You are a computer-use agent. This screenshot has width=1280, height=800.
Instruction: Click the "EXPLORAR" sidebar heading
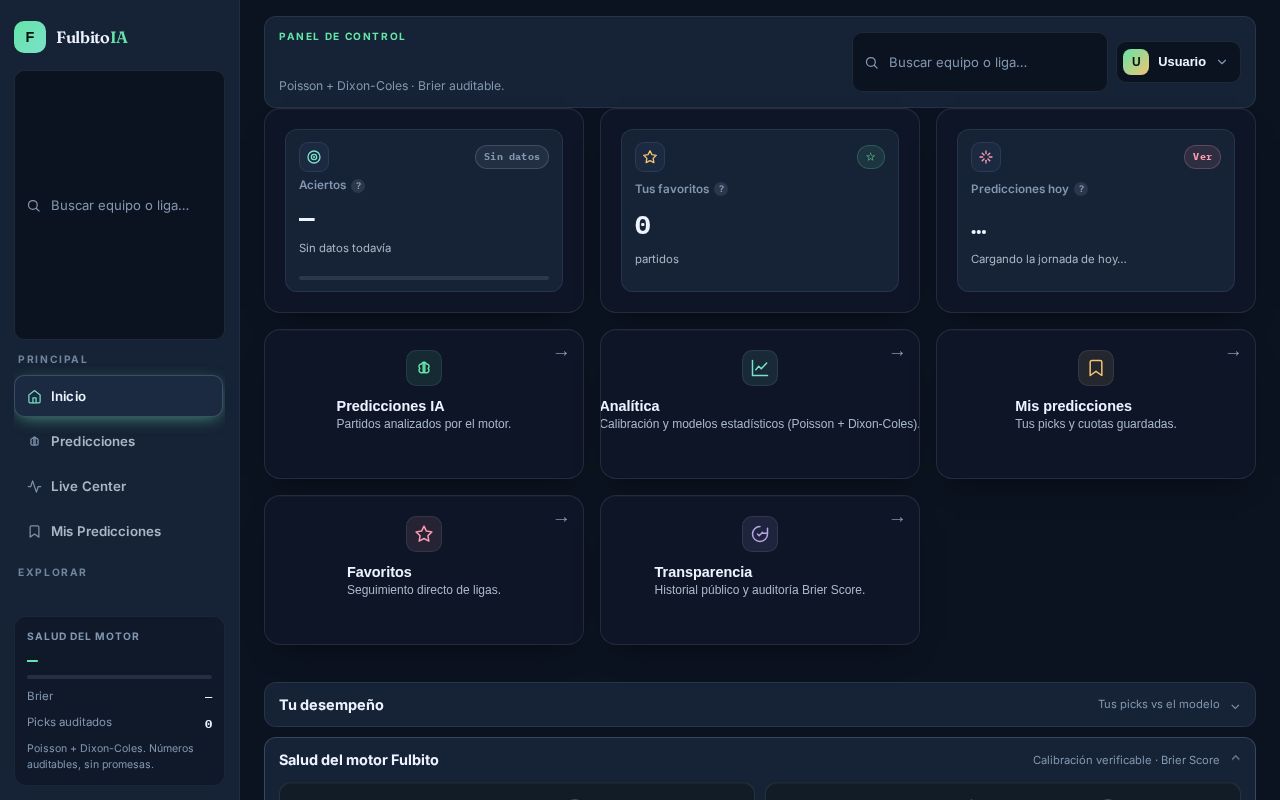(x=53, y=572)
